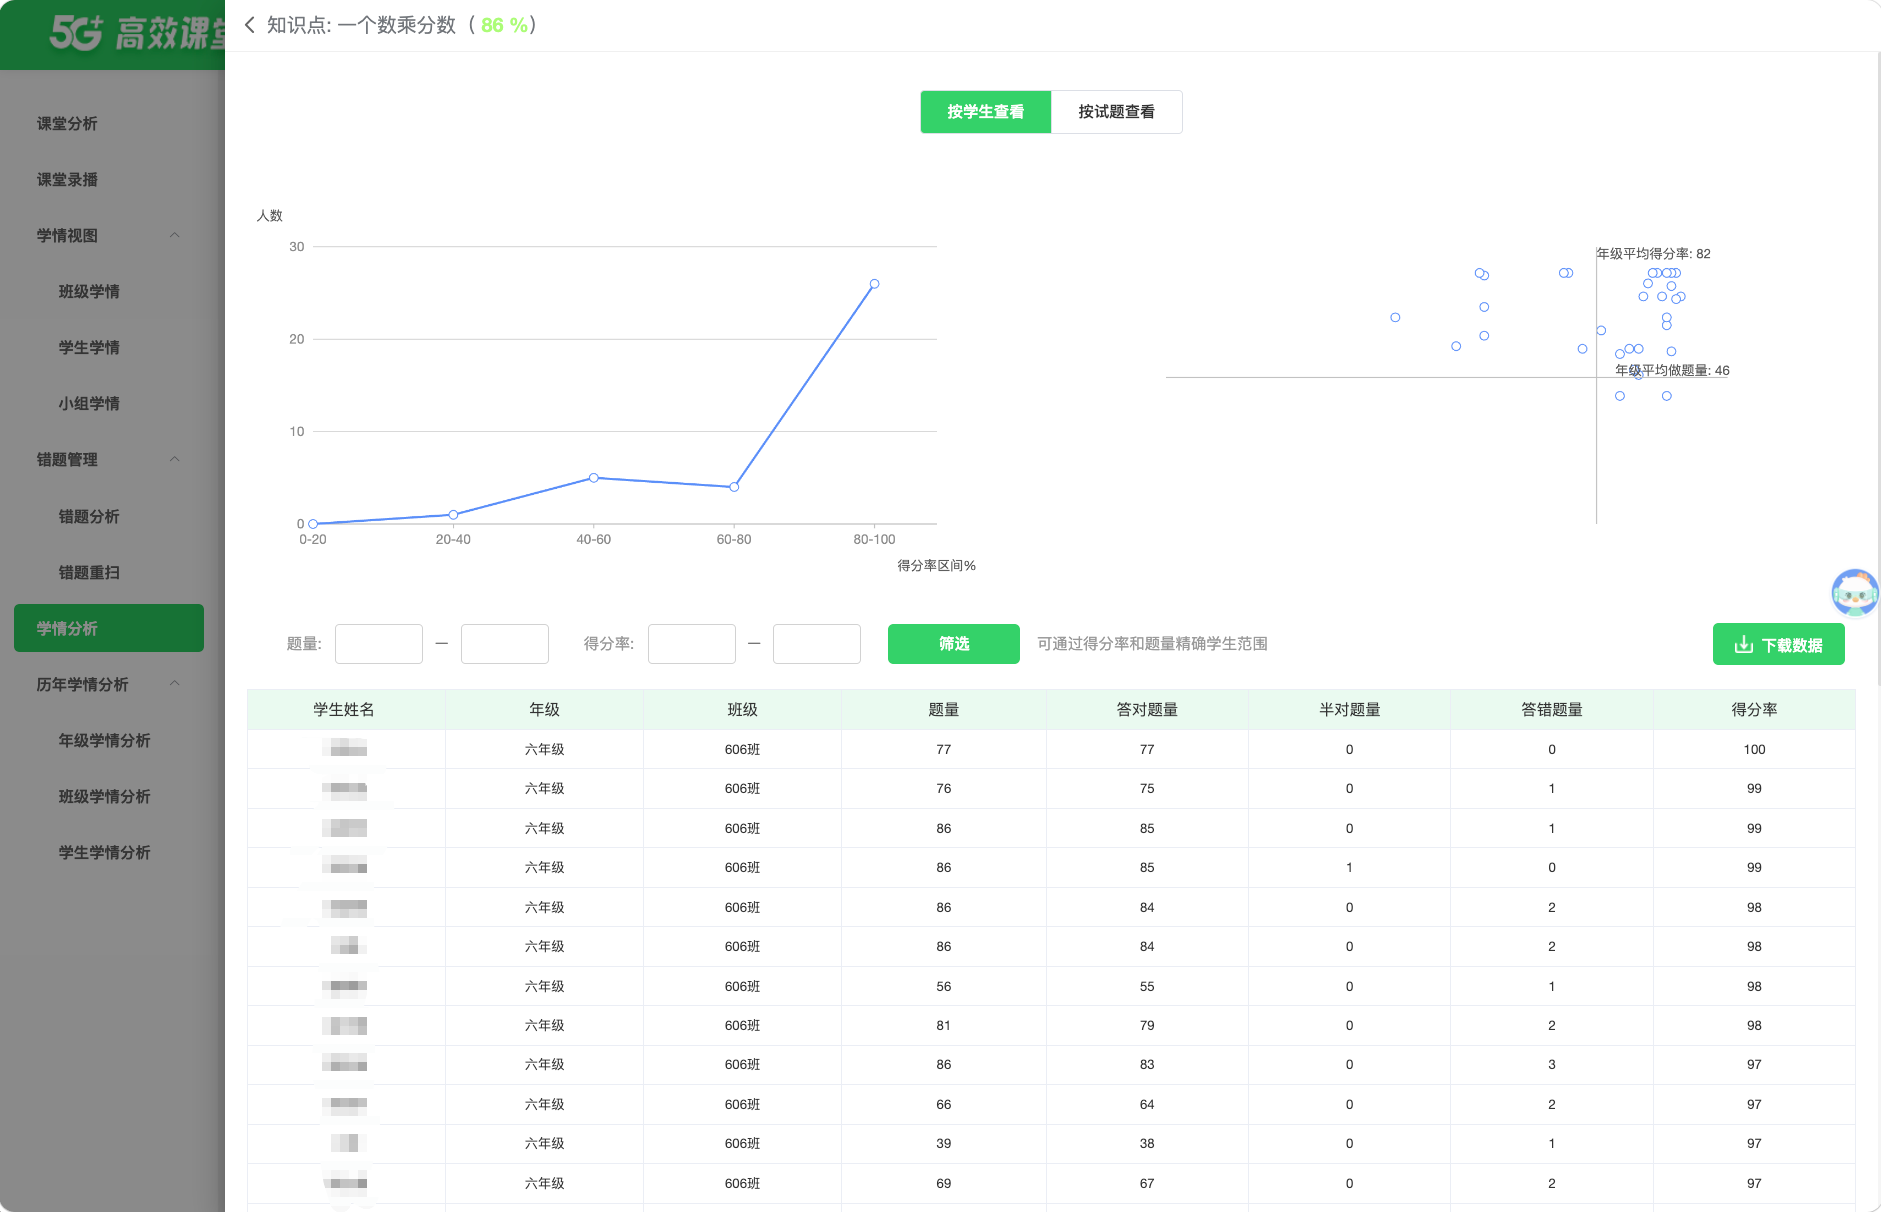Click the 20-40 data point on line chart

point(453,515)
